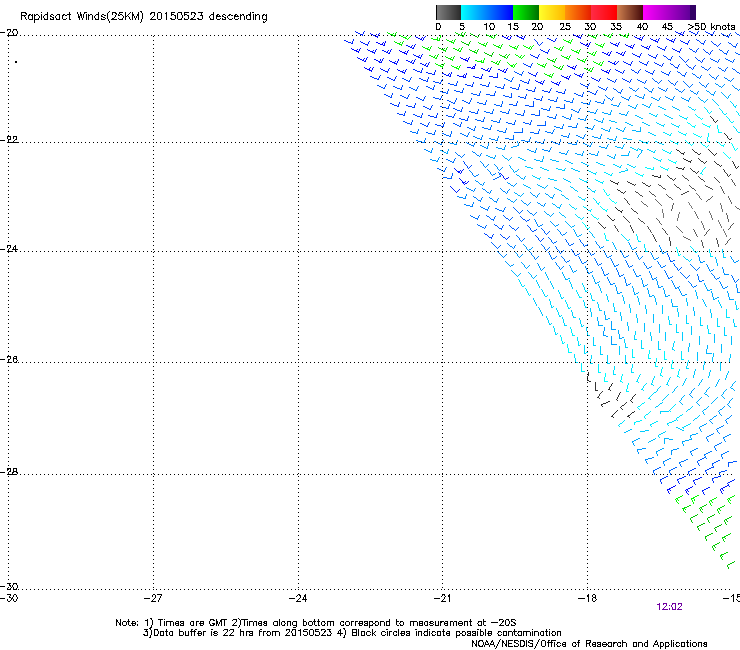Click the cyan-blue 5-15 knots color segment

click(487, 12)
